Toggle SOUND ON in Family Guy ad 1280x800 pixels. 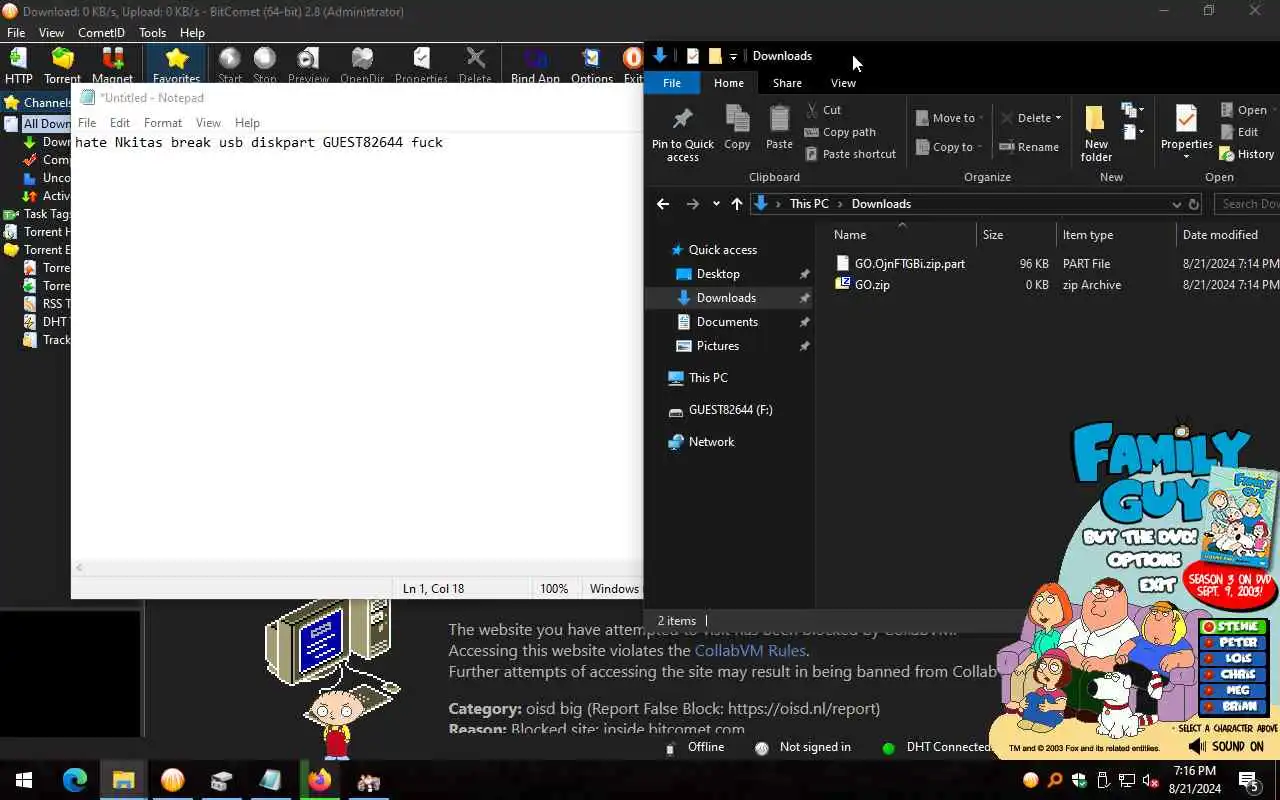pyautogui.click(x=1227, y=746)
